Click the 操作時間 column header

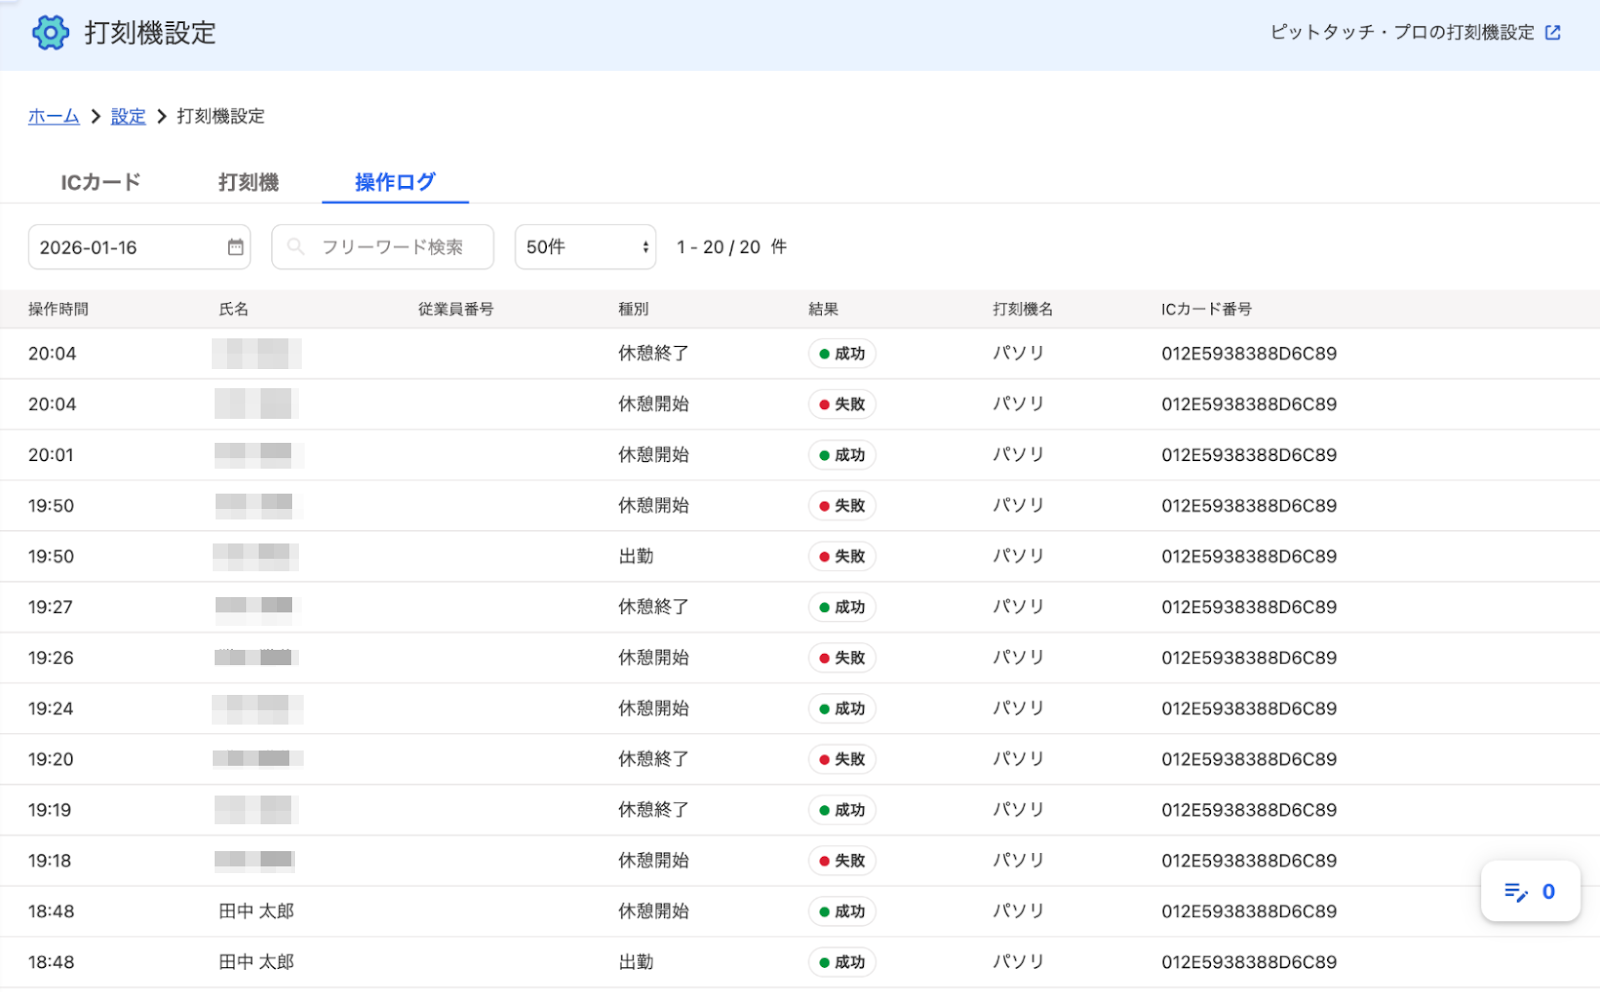pyautogui.click(x=58, y=309)
